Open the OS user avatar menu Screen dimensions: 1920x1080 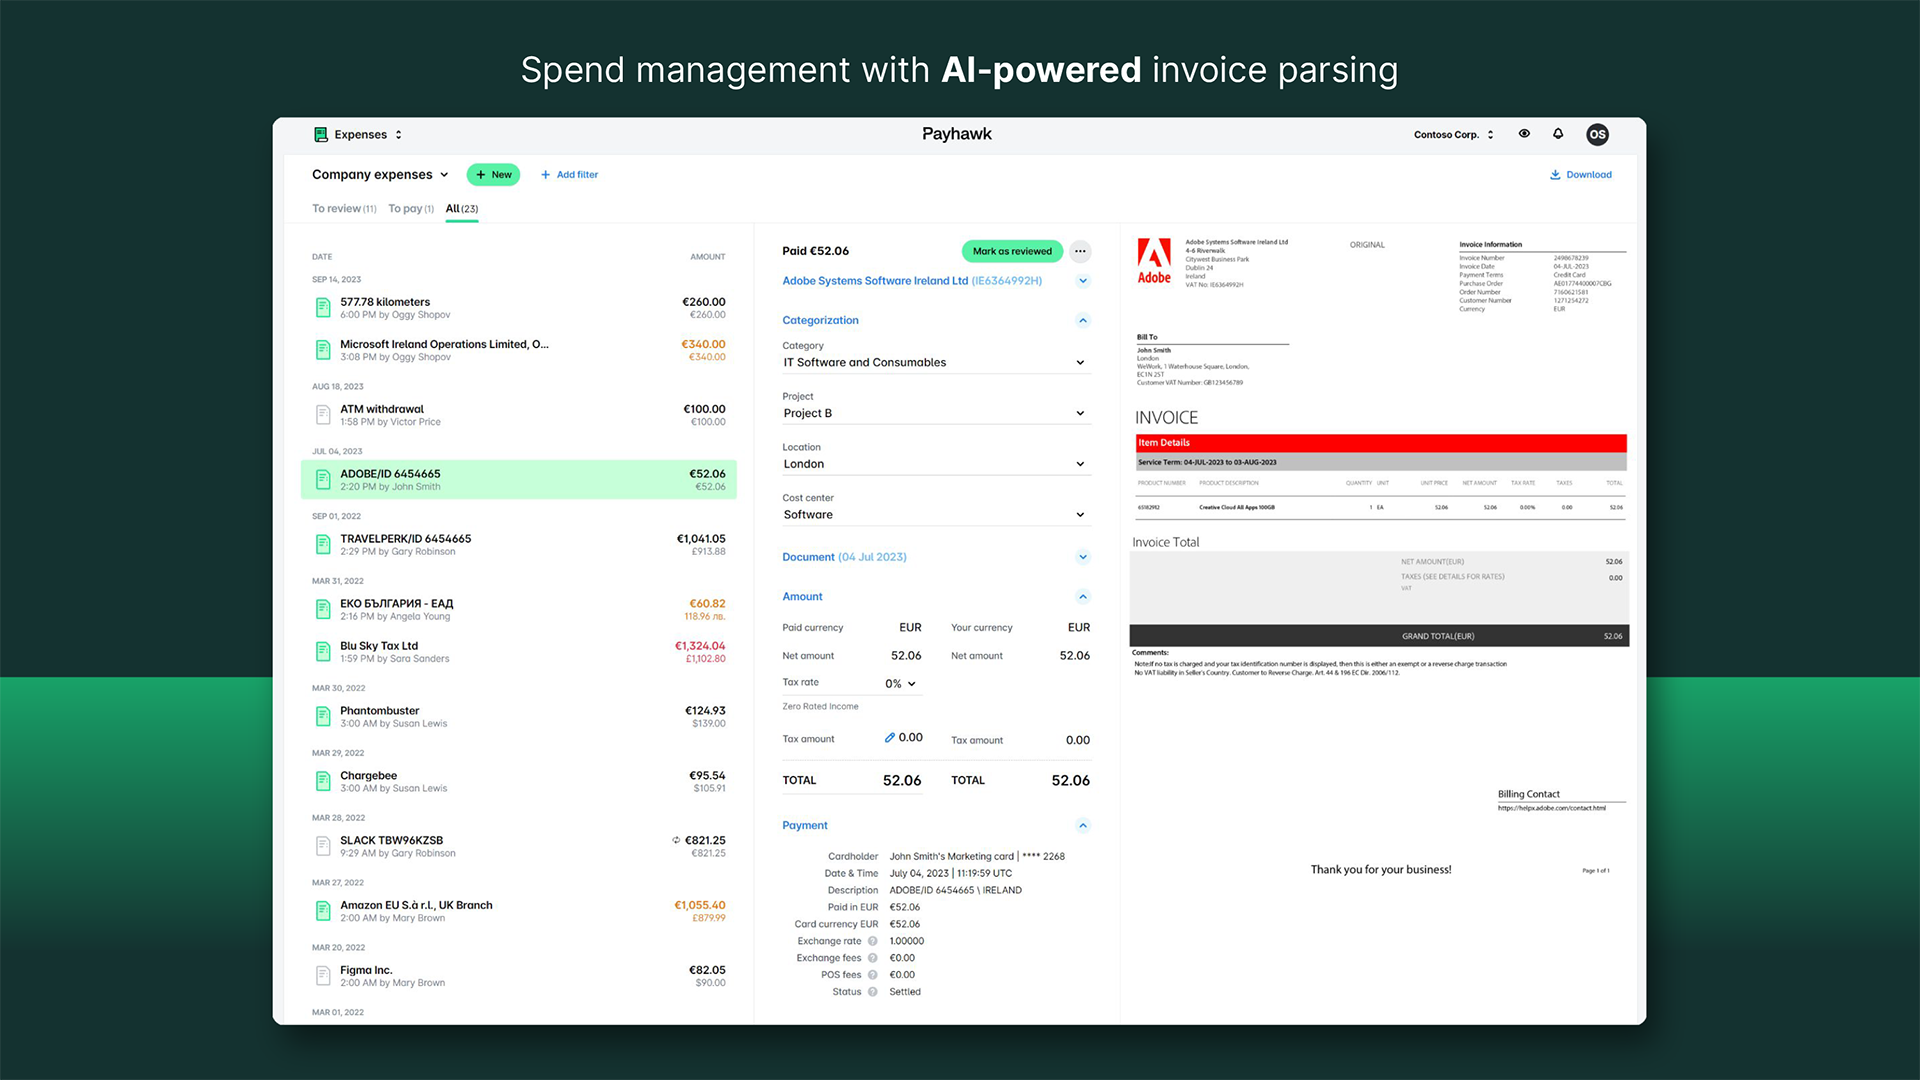pyautogui.click(x=1597, y=134)
